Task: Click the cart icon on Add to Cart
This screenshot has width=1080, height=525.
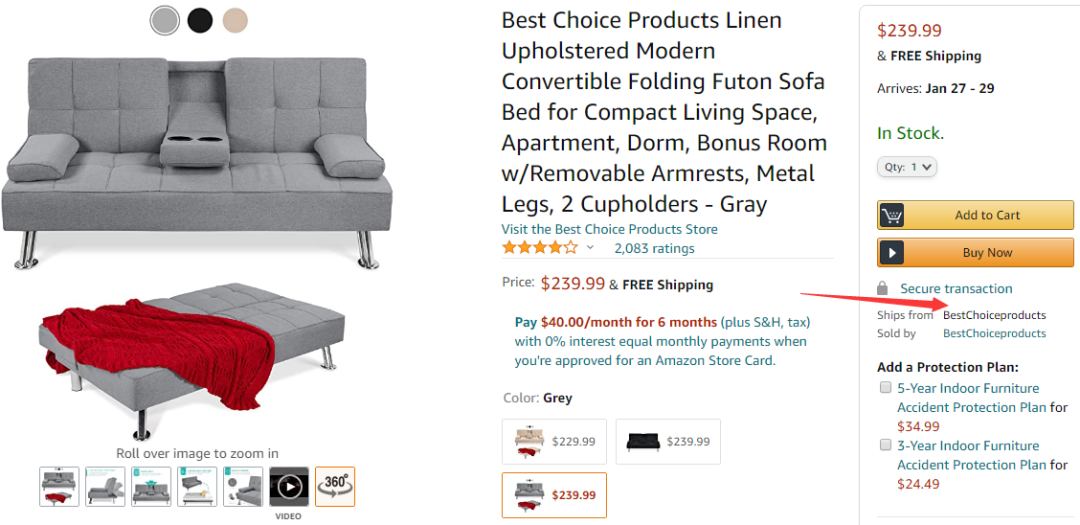Action: pos(892,215)
